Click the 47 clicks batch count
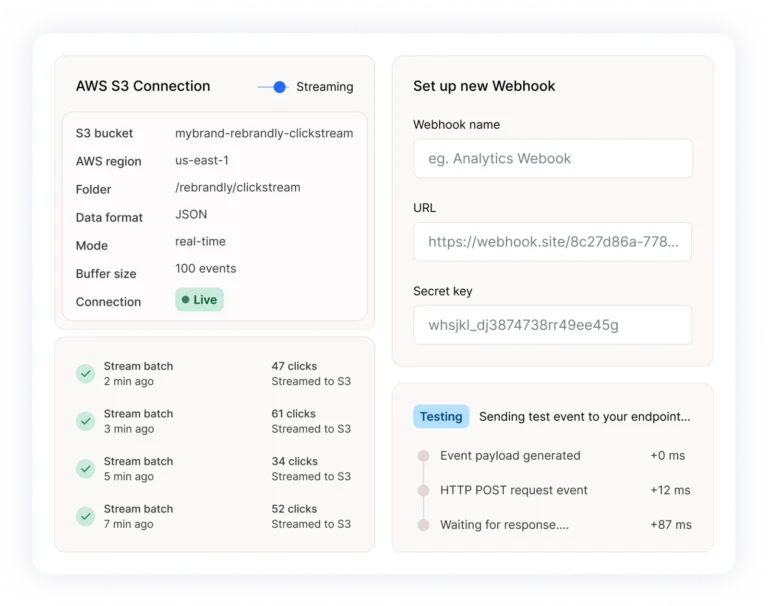 coord(294,366)
